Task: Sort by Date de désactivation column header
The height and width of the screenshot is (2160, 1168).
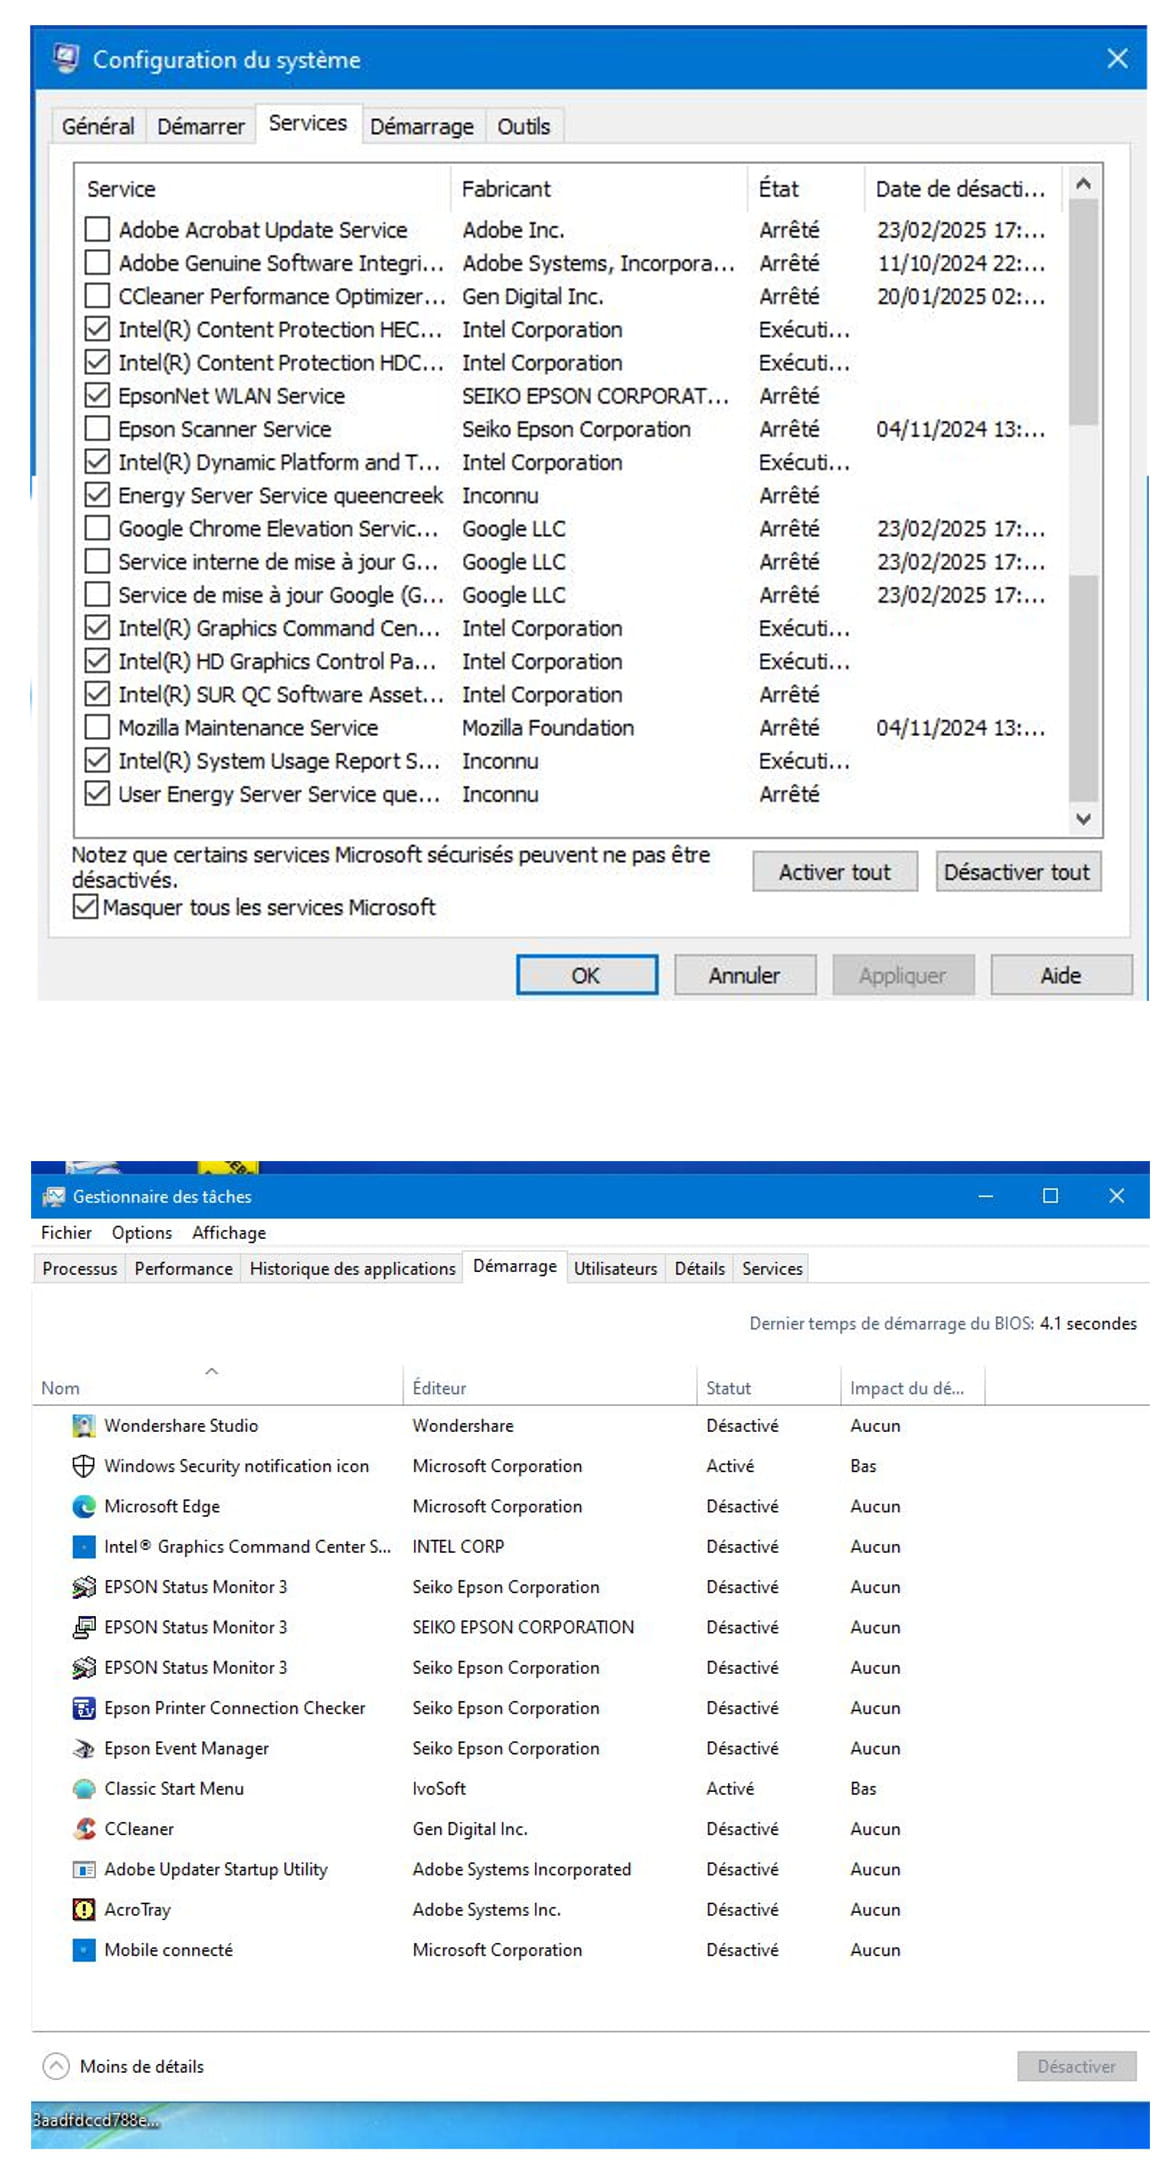Action: [962, 189]
